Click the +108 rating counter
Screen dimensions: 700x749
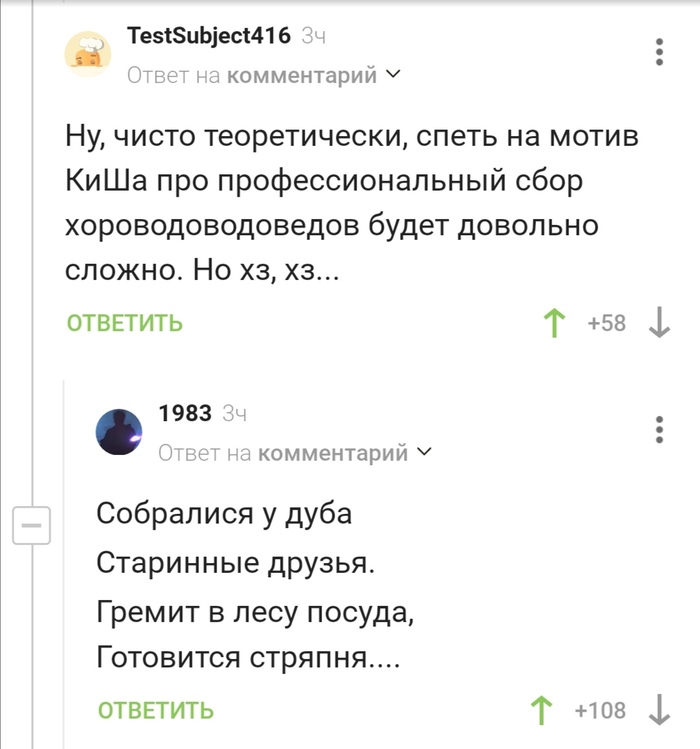click(x=601, y=710)
